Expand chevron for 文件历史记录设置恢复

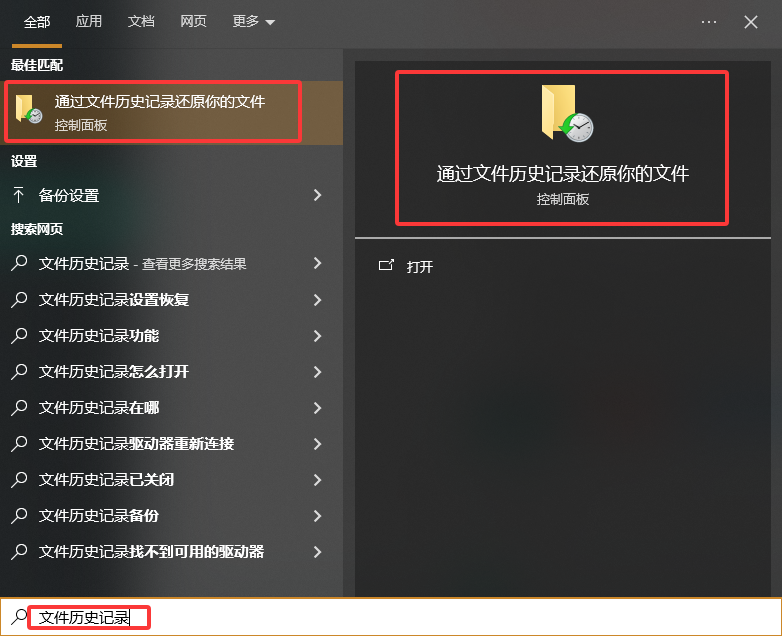point(318,299)
